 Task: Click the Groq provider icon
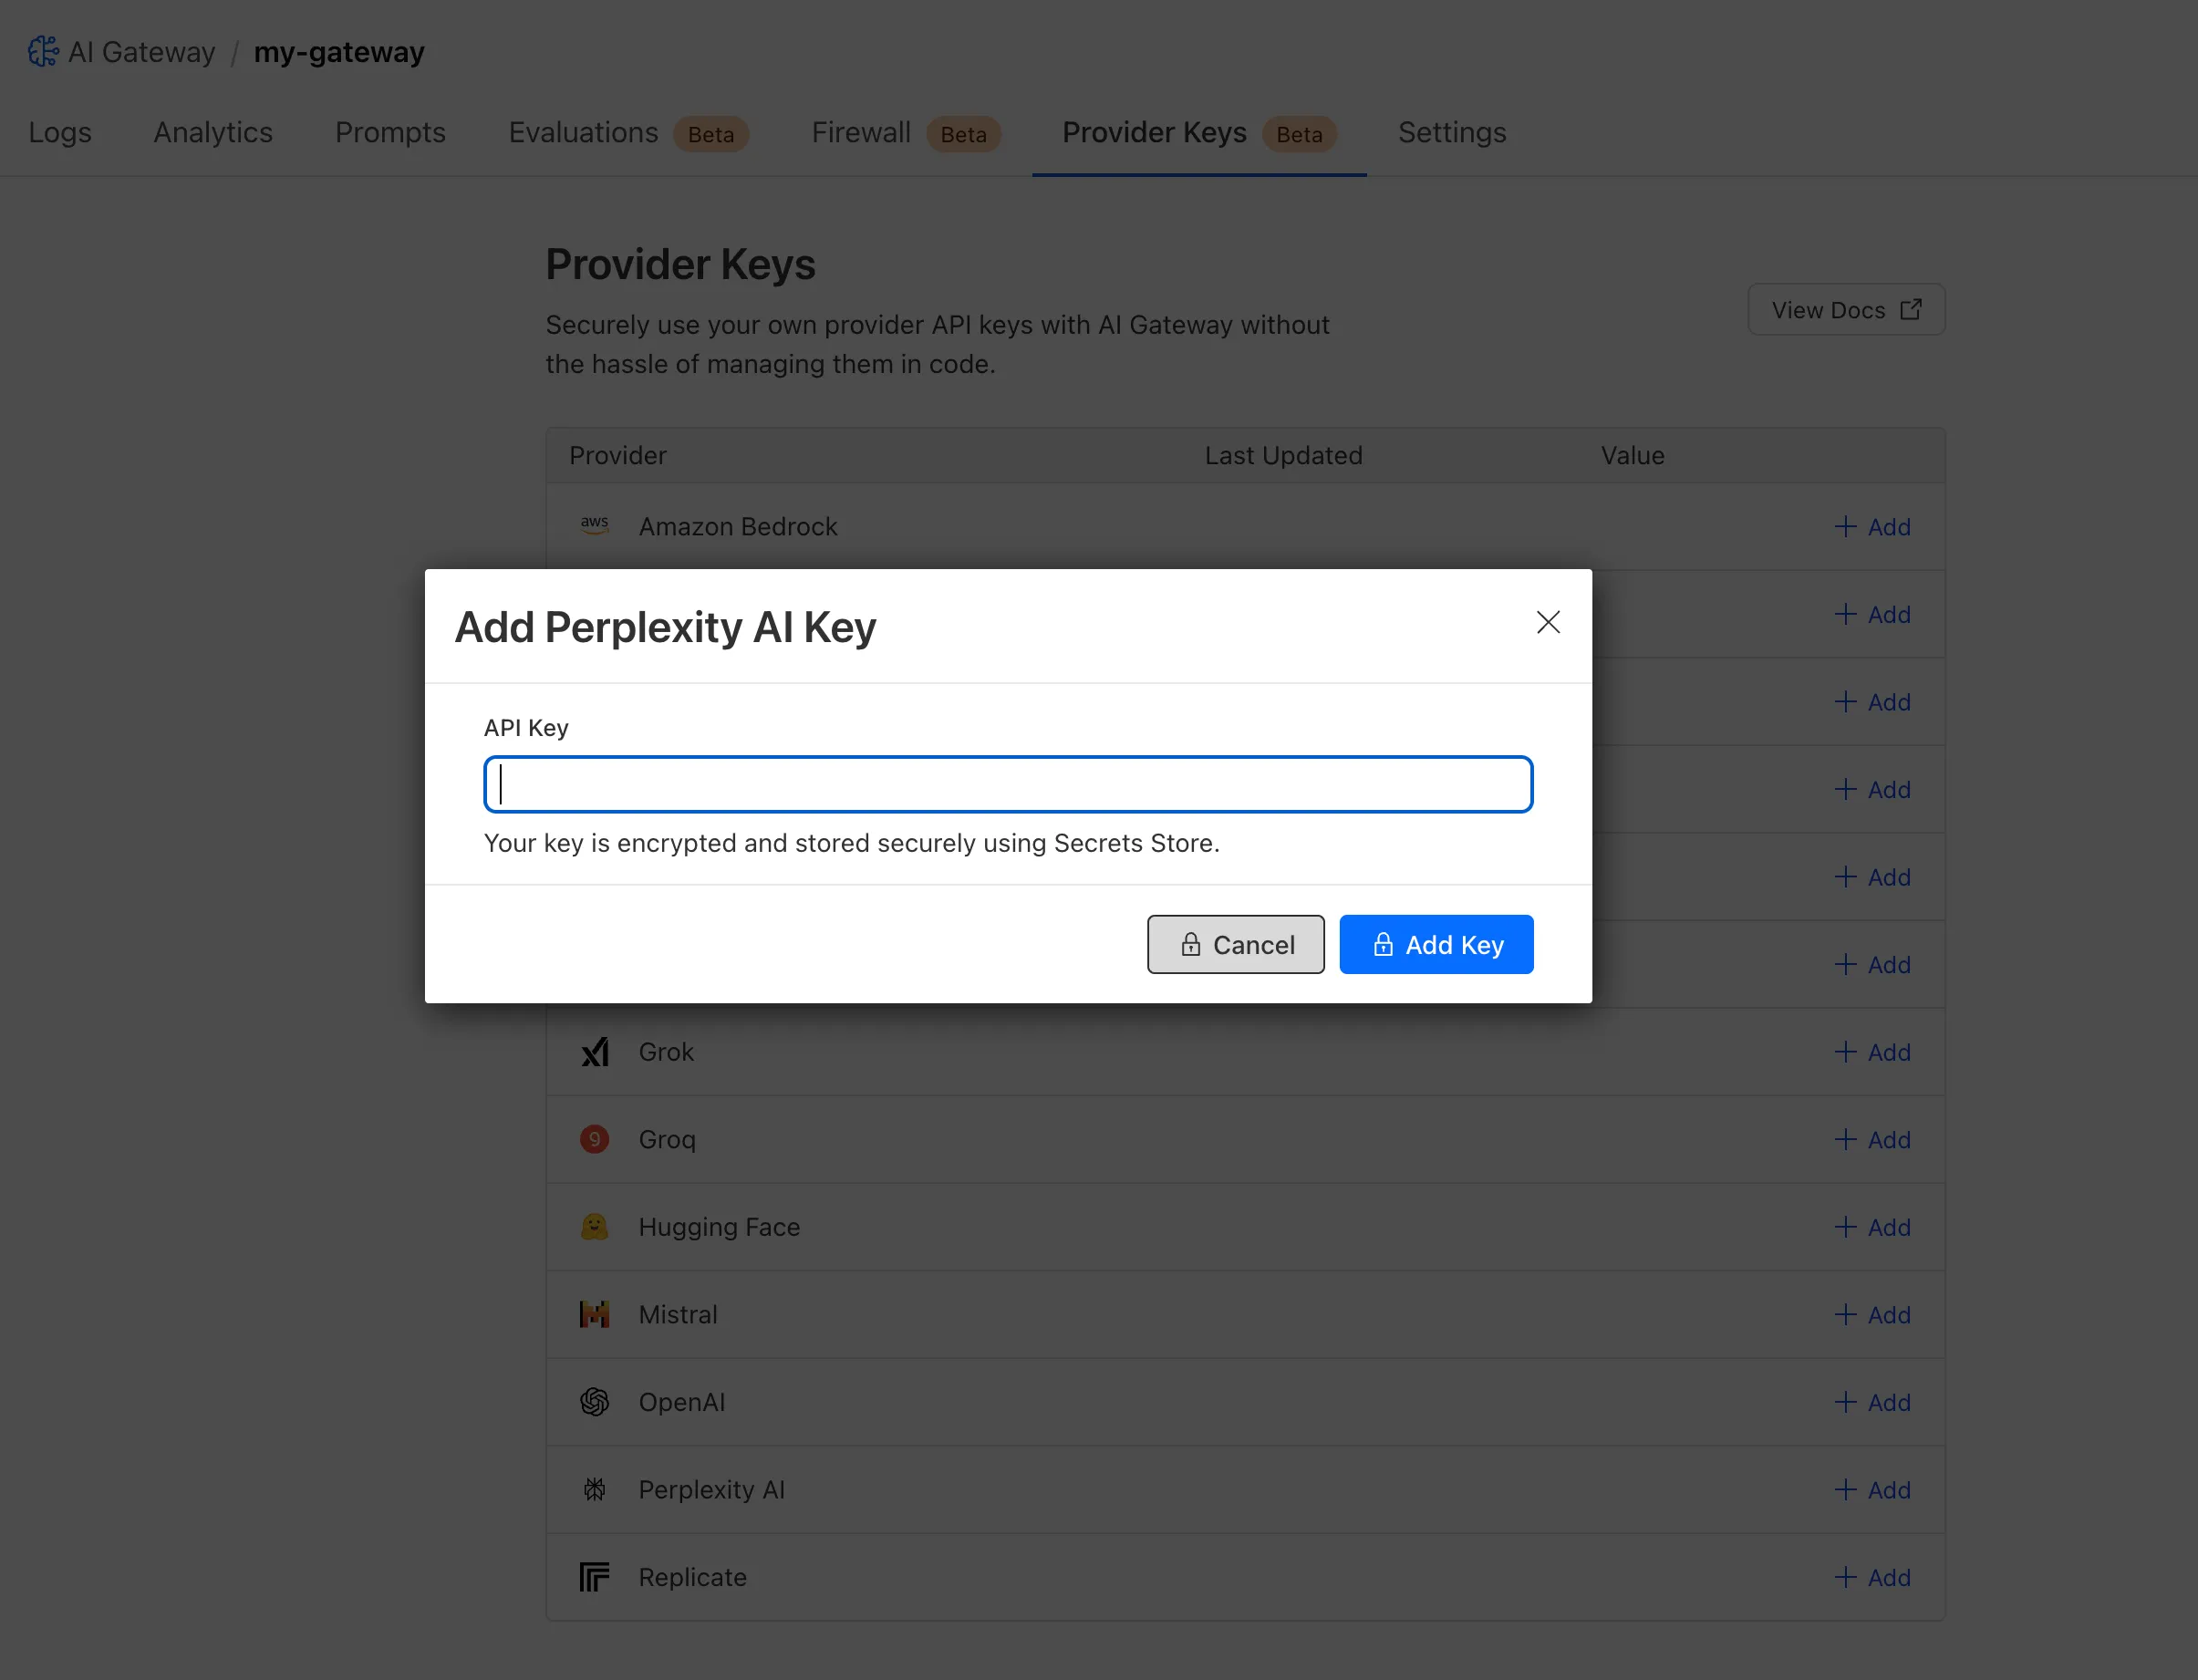click(596, 1139)
